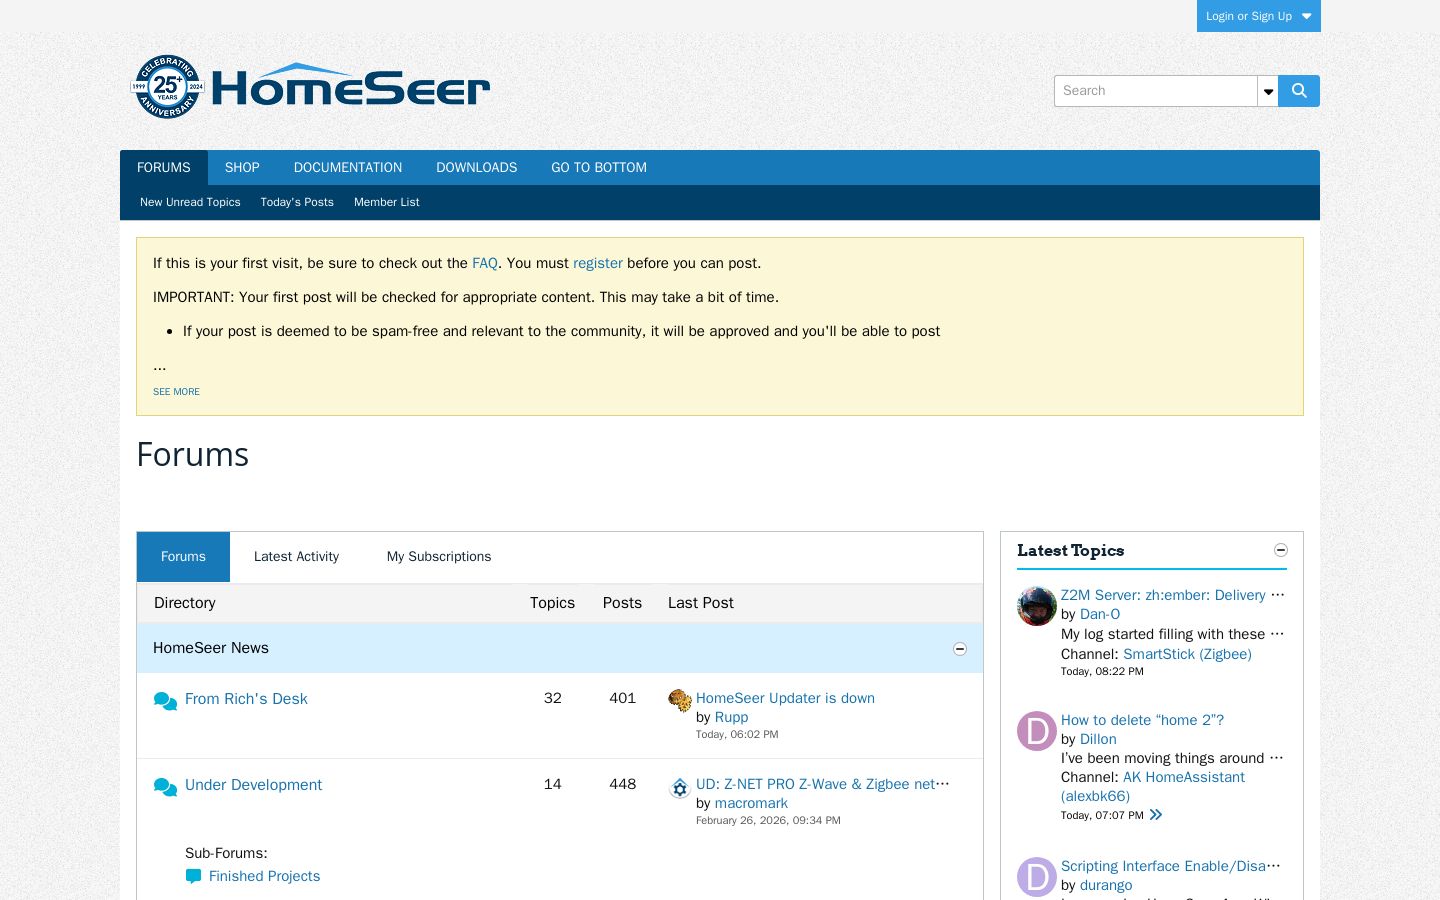This screenshot has height=900, width=1440.
Task: Click the Topics count 32
Action: 553,698
